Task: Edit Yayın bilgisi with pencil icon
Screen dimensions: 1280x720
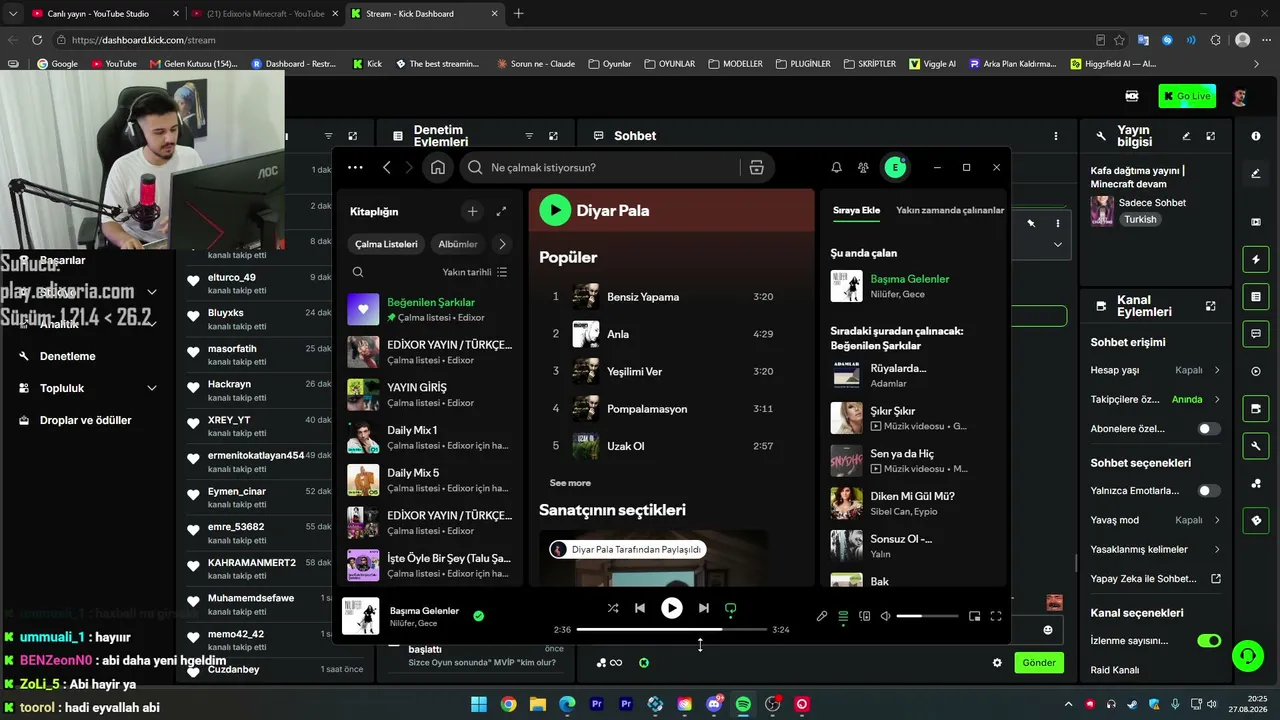Action: pos(1186,136)
